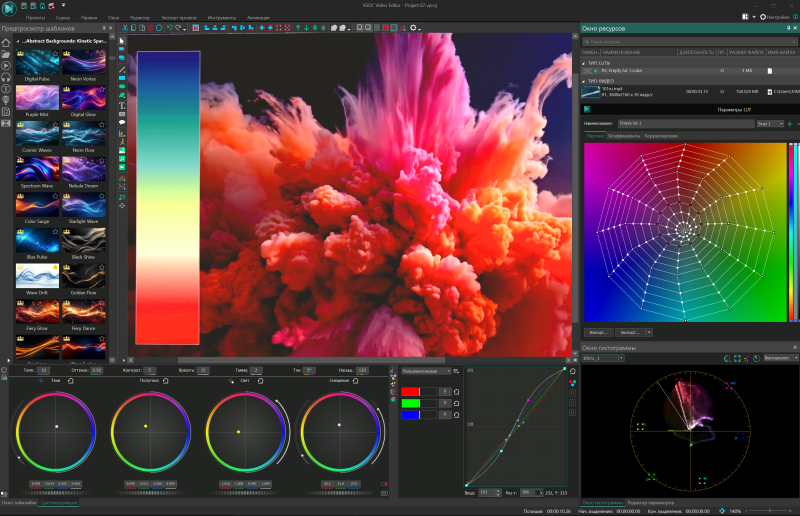Collapse the Abstract Backgrounds template folder
Screen dimensions: 800x516
click(18, 41)
